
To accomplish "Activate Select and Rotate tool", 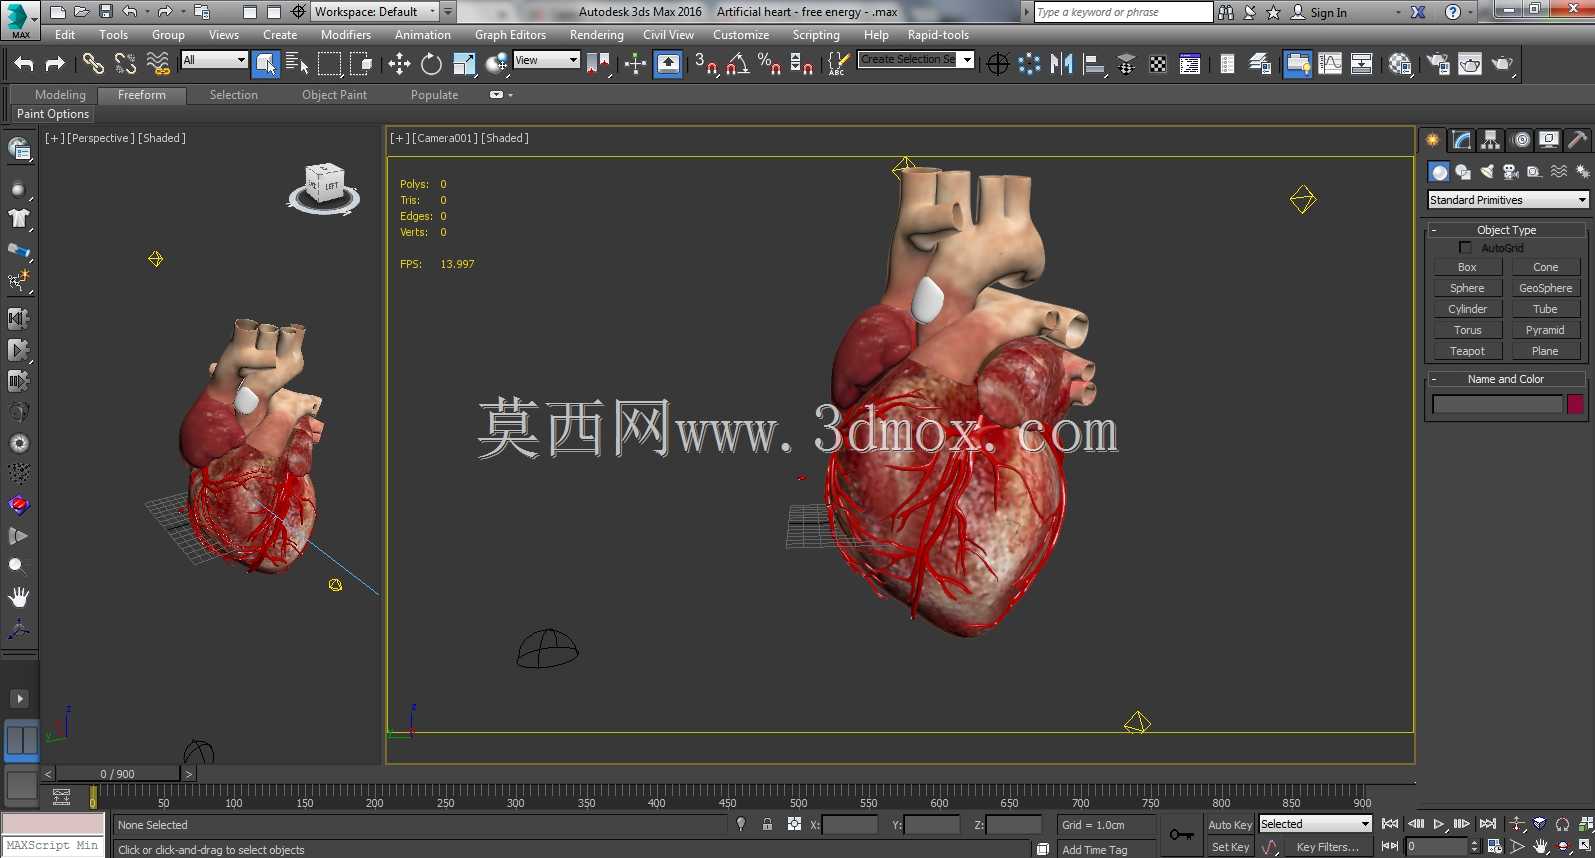I will (431, 64).
